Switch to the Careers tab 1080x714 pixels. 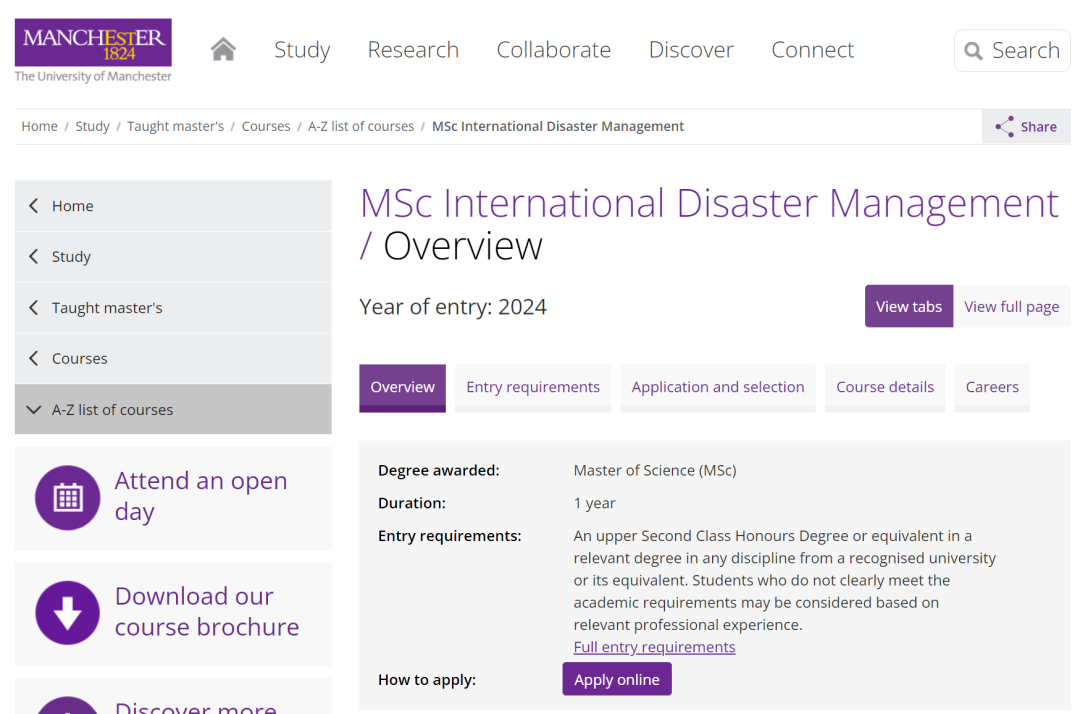992,388
